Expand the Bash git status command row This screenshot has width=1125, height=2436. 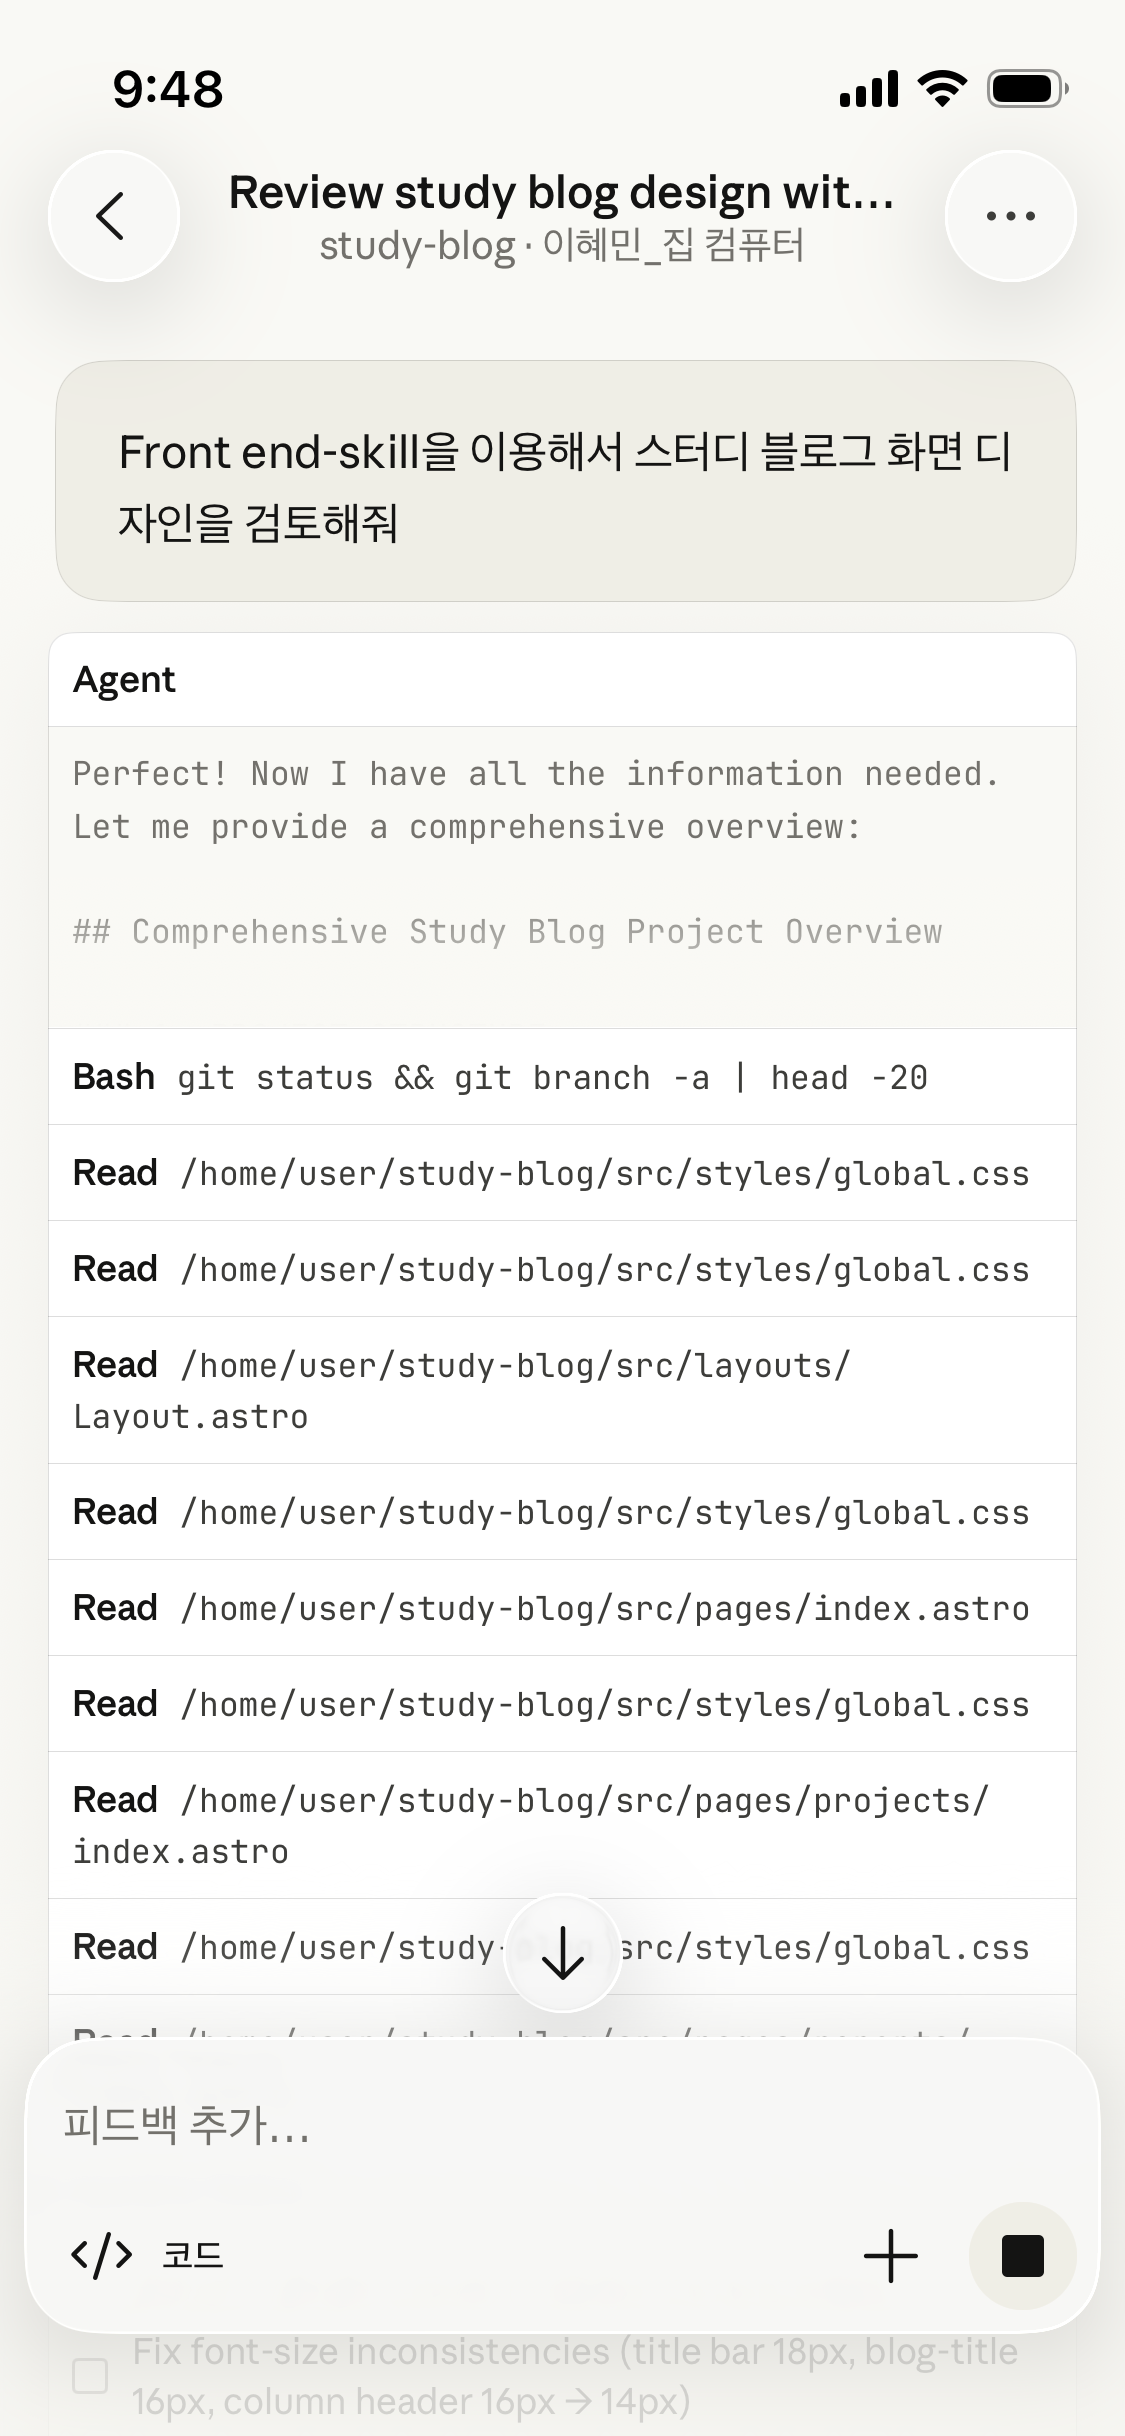click(x=562, y=1077)
